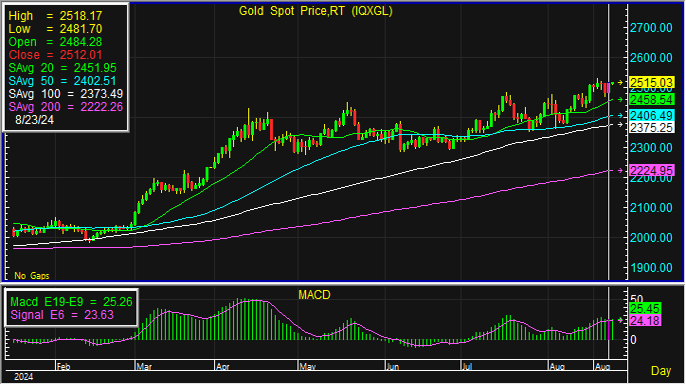686x385 pixels.
Task: Select the High = 2518.17 value
Action: (x=55, y=16)
